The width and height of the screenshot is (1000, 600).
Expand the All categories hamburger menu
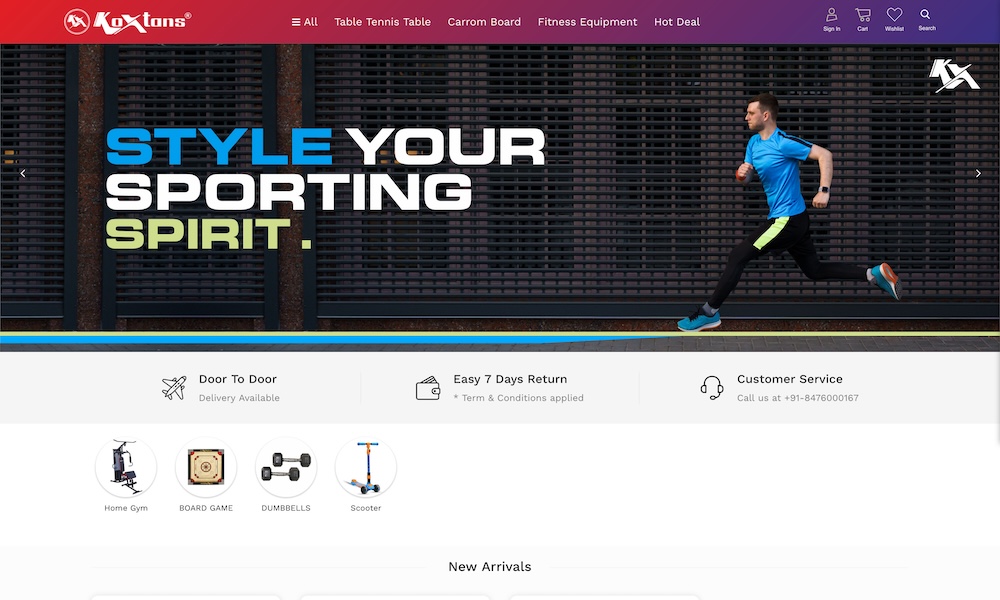click(304, 22)
